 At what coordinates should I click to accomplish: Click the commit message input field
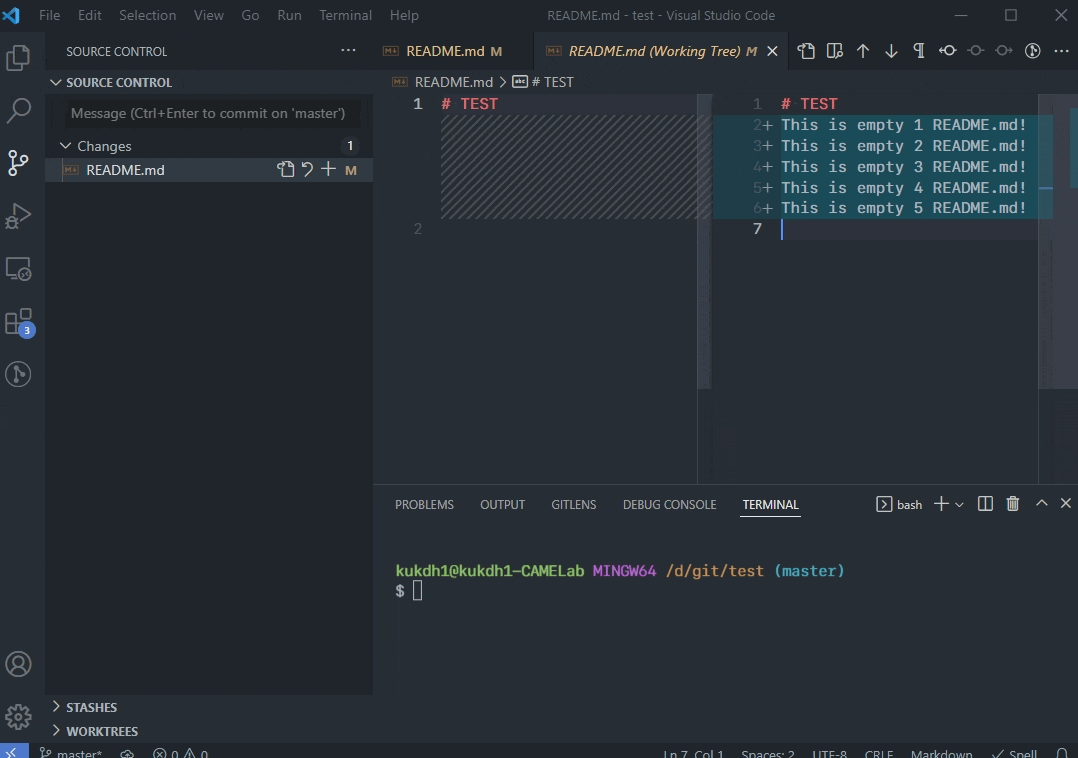(x=212, y=113)
